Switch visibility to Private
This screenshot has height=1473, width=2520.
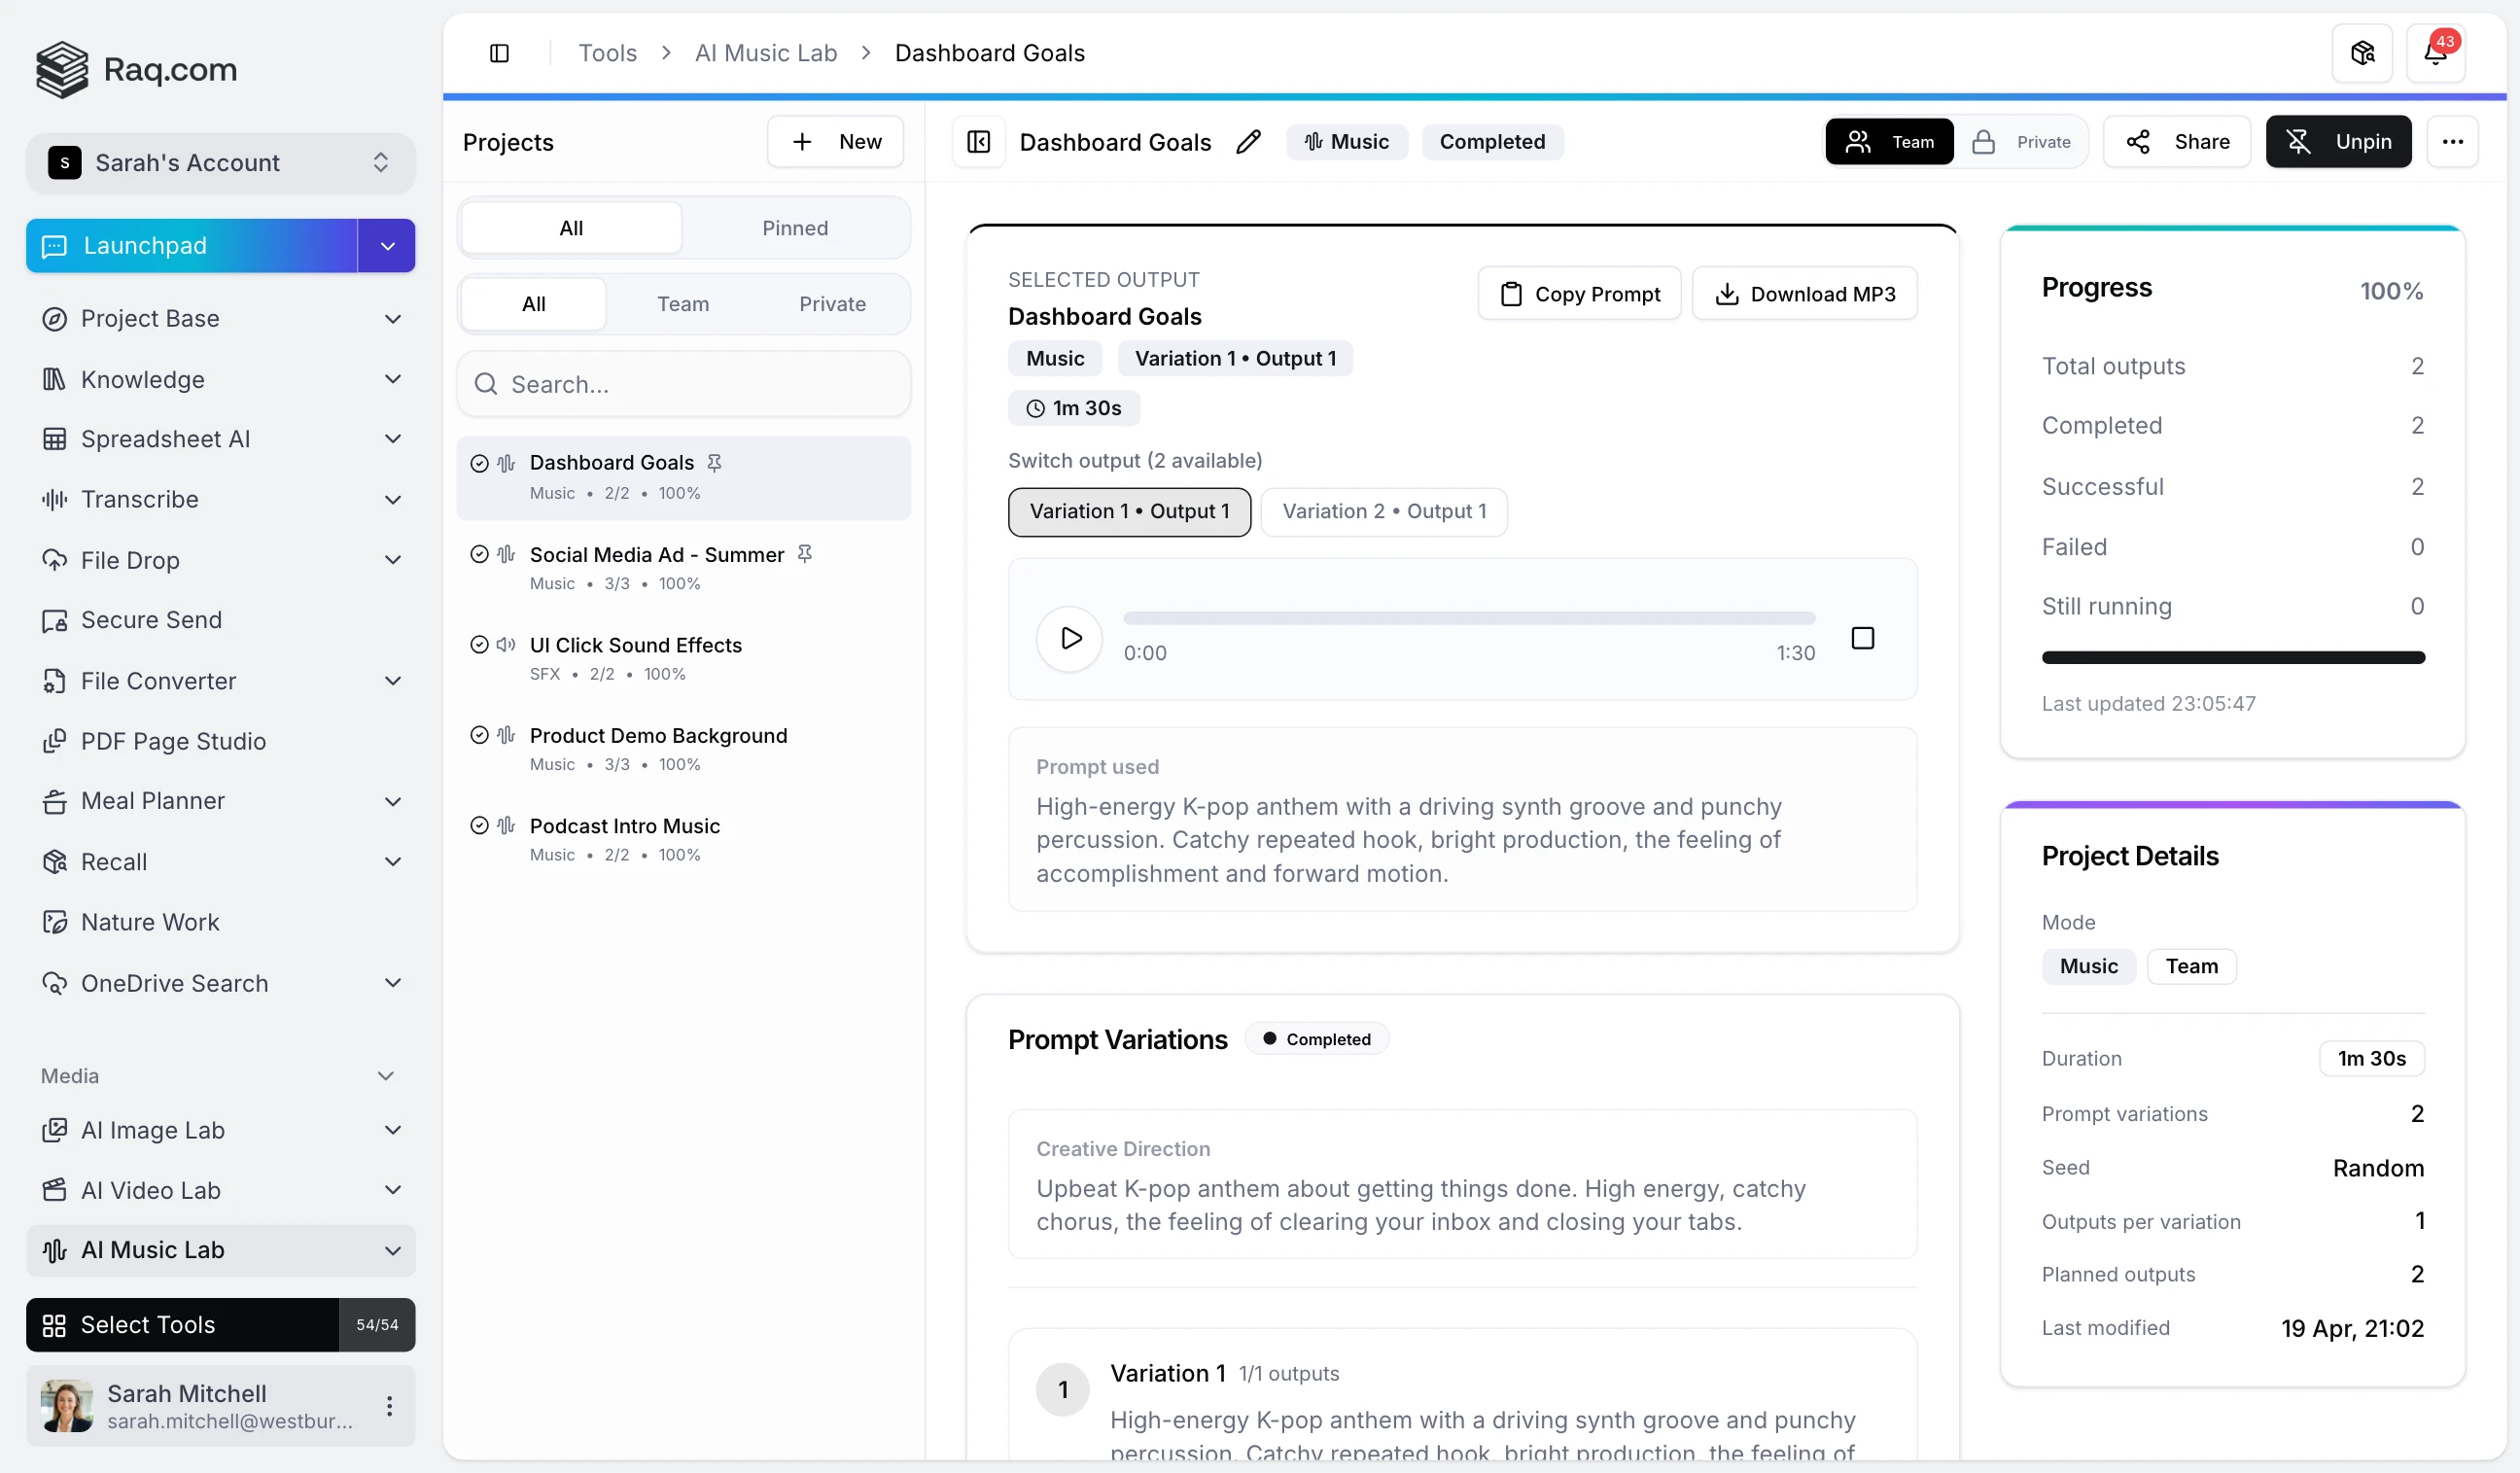pyautogui.click(x=2022, y=142)
